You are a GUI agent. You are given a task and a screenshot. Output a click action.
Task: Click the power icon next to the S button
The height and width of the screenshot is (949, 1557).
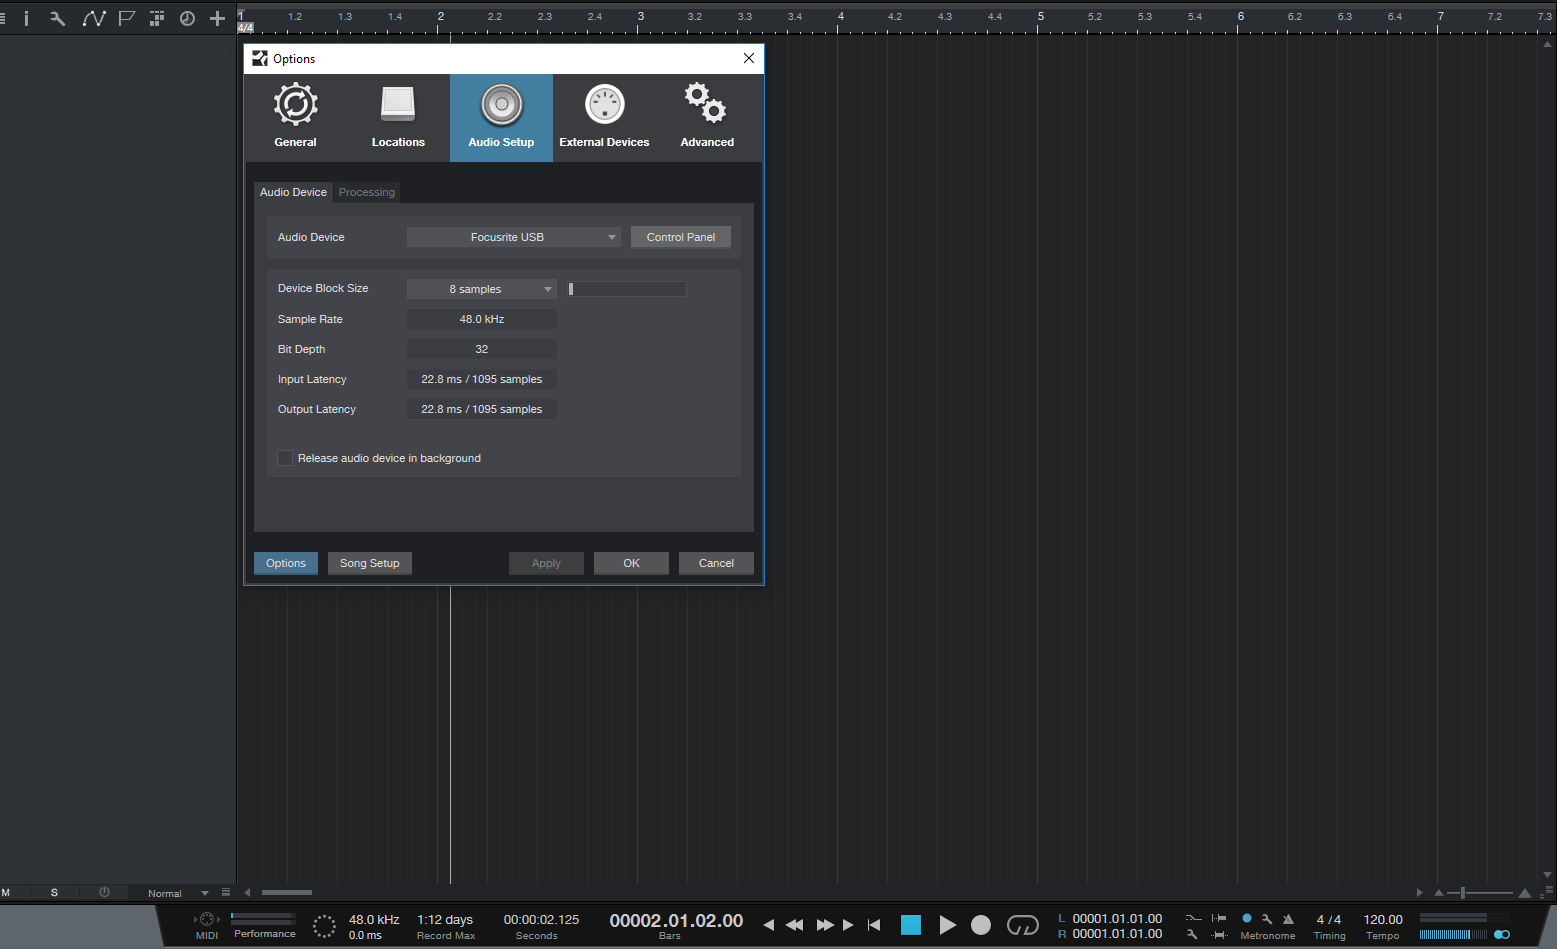point(104,892)
